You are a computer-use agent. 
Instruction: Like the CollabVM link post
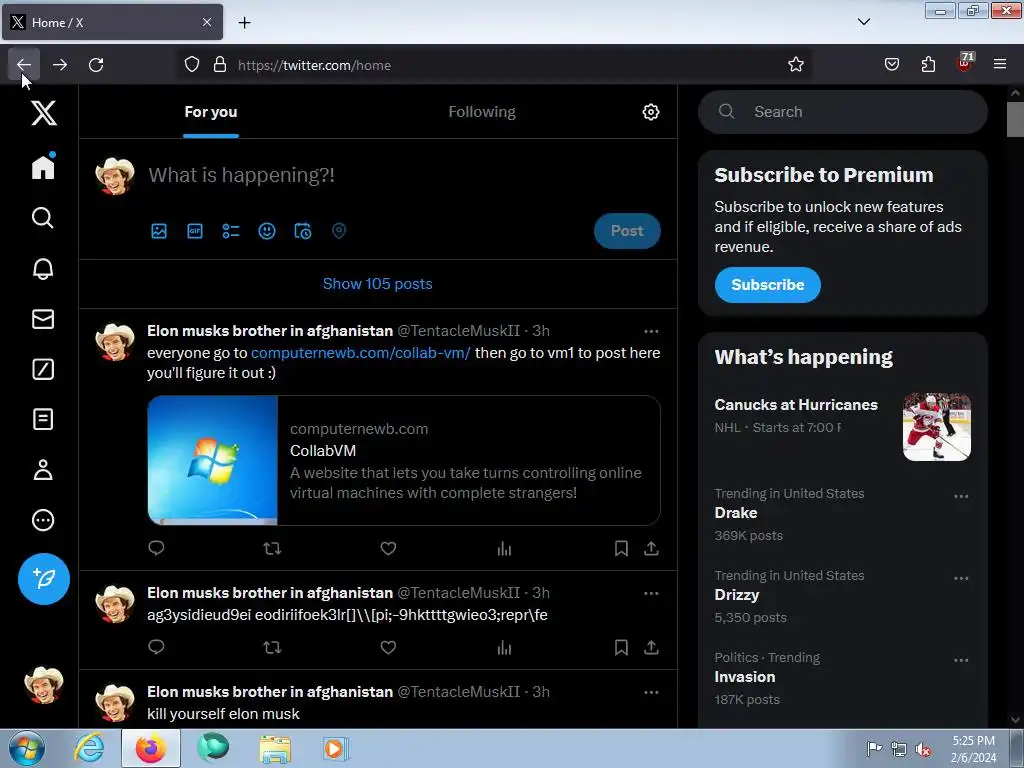point(388,549)
